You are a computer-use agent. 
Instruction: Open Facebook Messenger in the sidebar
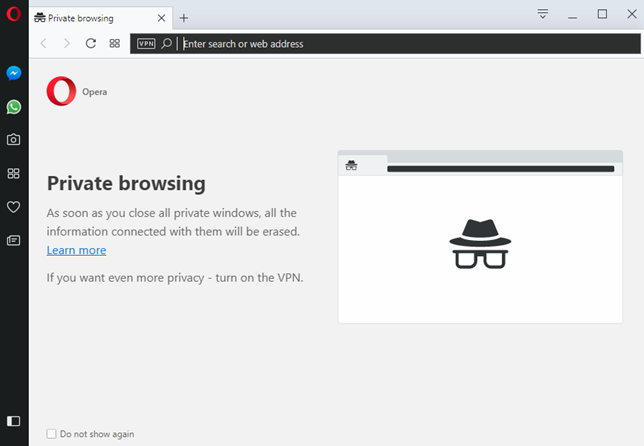(x=14, y=73)
